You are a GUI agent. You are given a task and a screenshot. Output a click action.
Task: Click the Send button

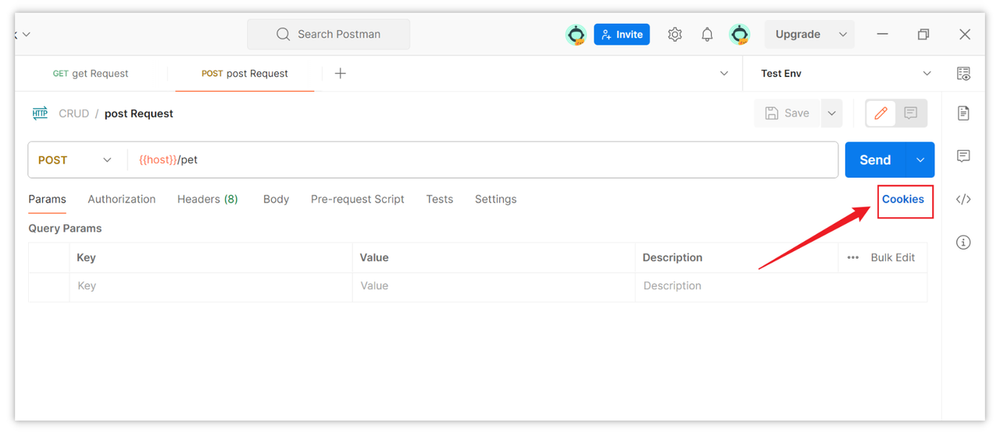(x=874, y=160)
